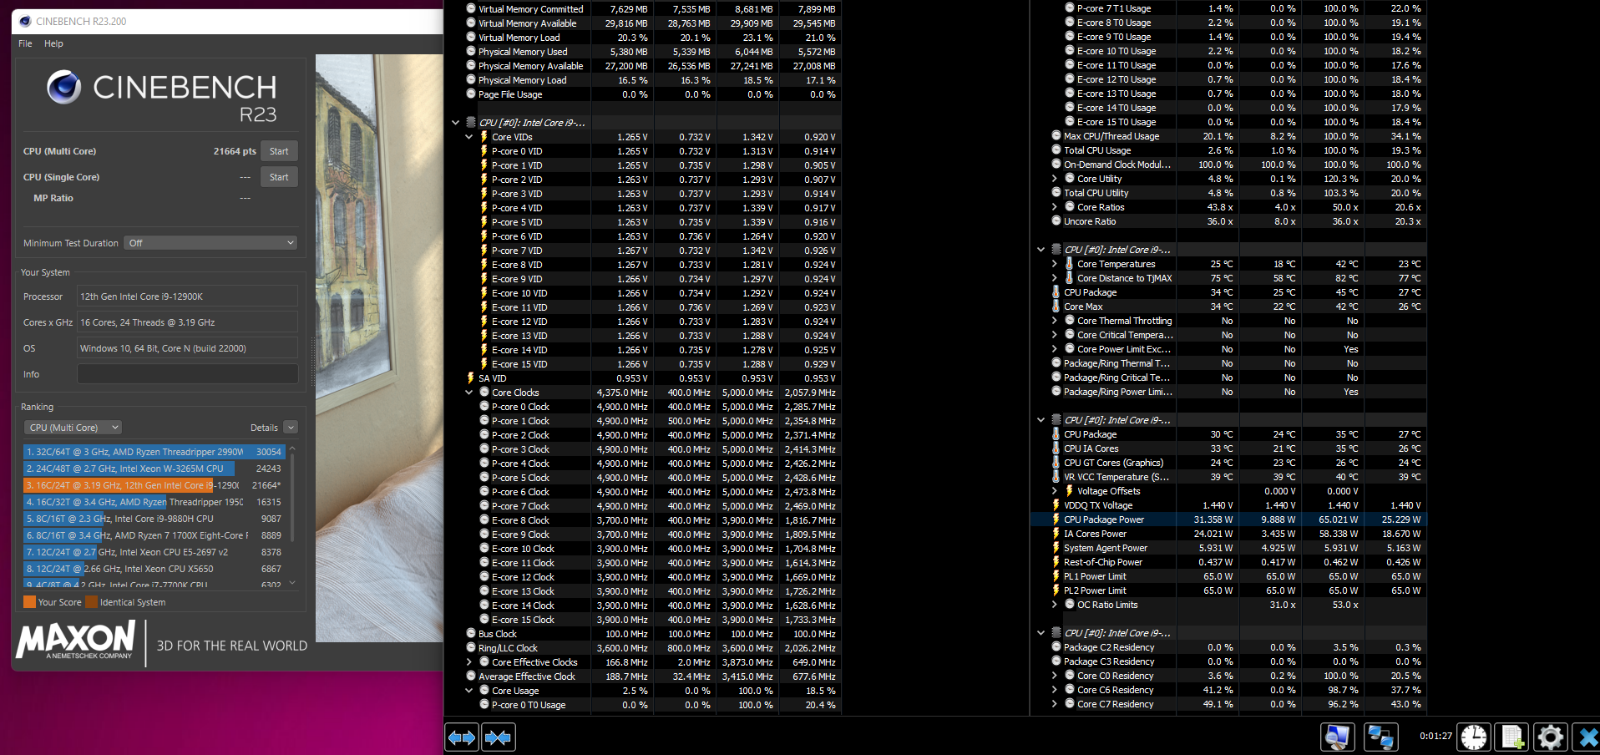Click the Cinebench render preview image
This screenshot has width=1600, height=755.
click(379, 348)
